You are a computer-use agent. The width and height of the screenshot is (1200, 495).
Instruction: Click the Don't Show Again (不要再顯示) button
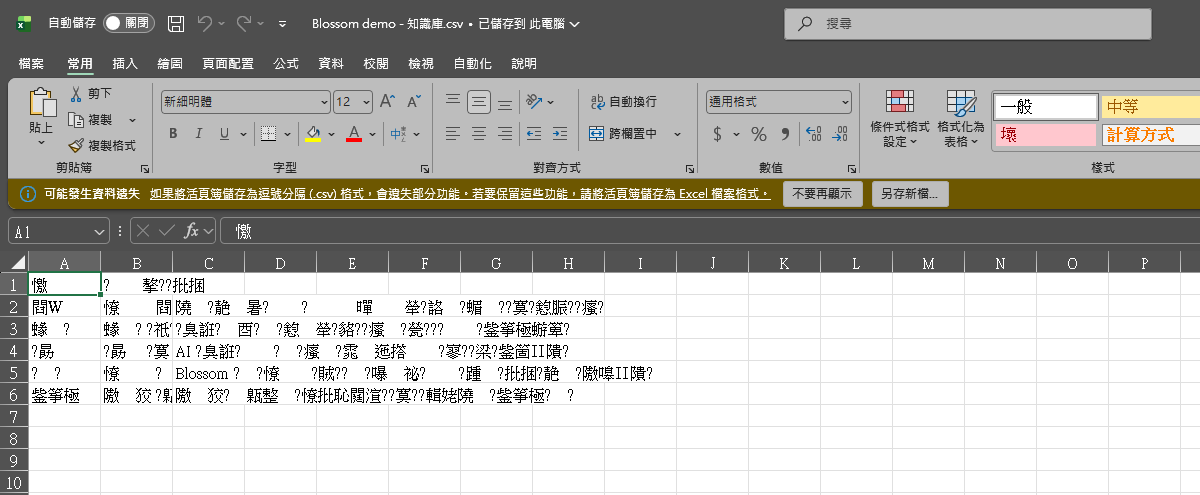[822, 194]
